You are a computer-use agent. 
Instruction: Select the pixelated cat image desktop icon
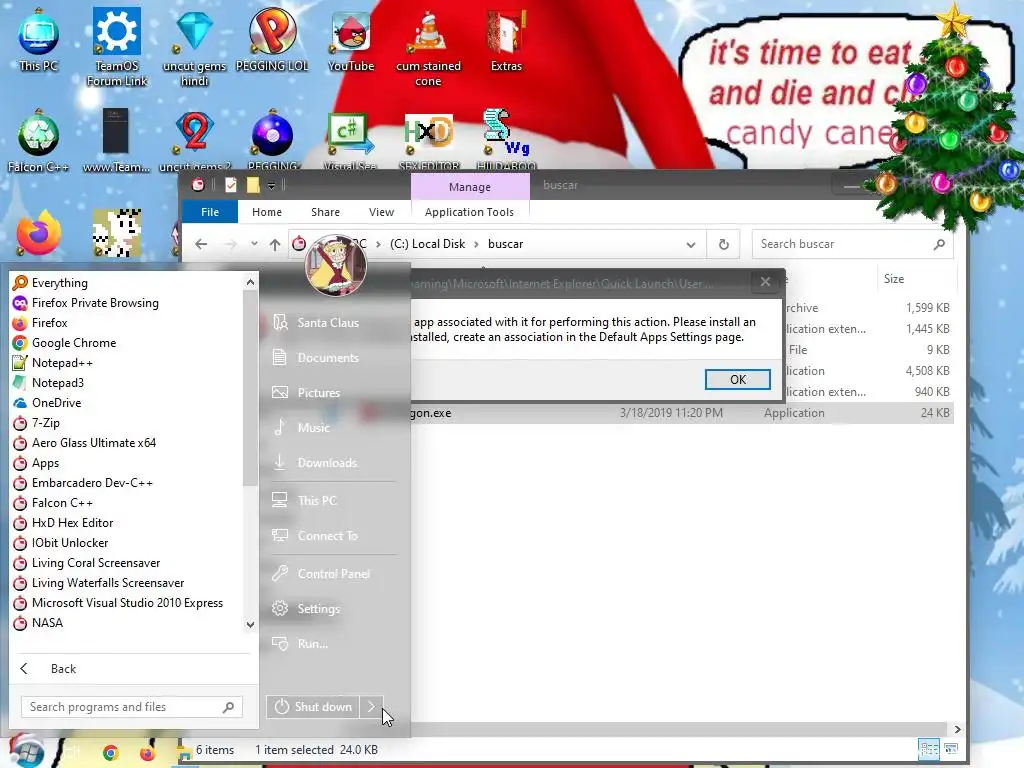coord(117,233)
